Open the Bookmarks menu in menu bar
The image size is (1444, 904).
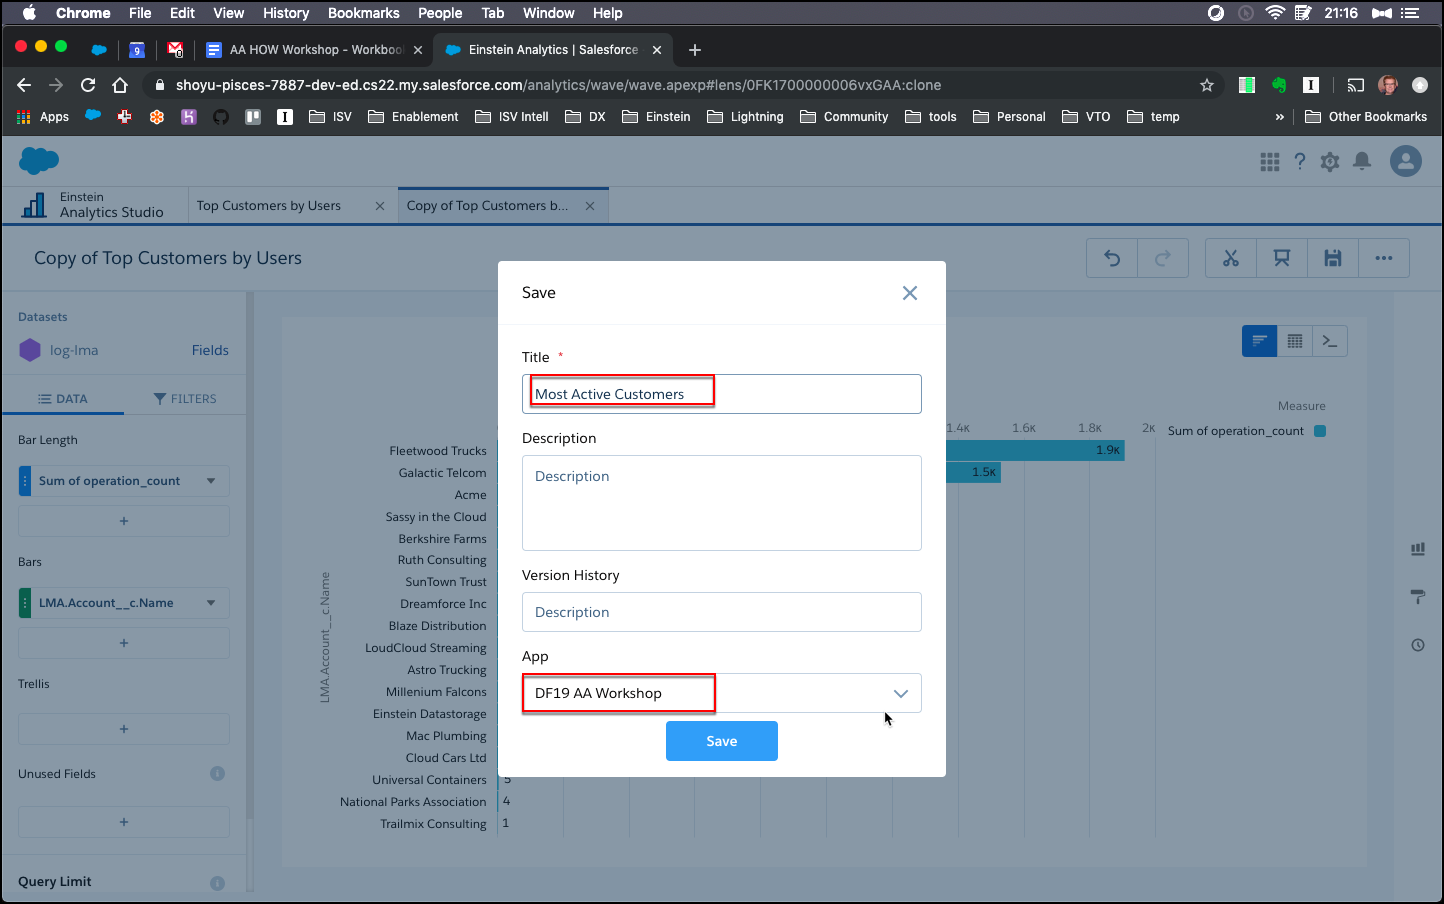click(364, 13)
